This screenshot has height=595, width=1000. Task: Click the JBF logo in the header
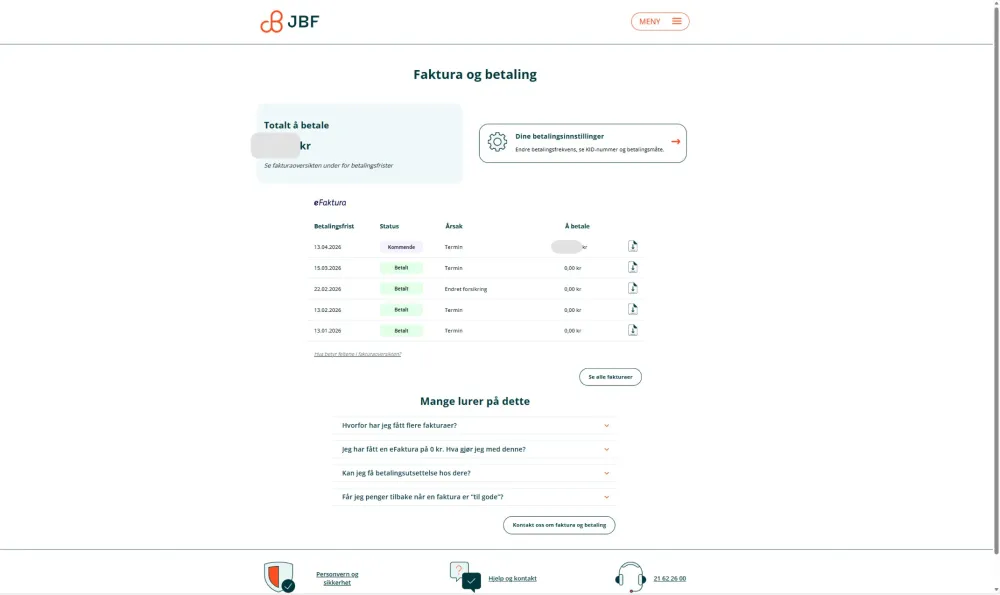click(x=289, y=21)
